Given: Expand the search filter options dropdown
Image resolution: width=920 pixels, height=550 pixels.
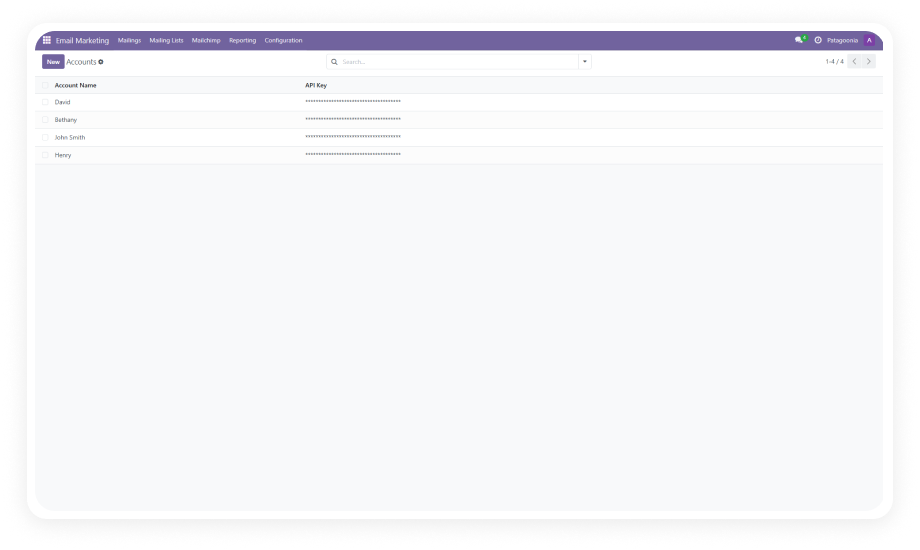Looking at the screenshot, I should pyautogui.click(x=585, y=62).
